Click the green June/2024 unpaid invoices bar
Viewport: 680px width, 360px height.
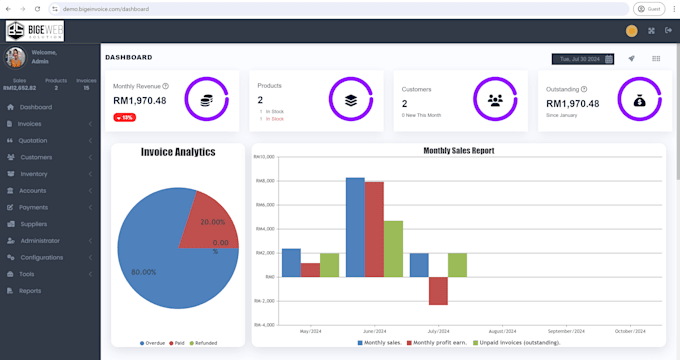[x=393, y=249]
